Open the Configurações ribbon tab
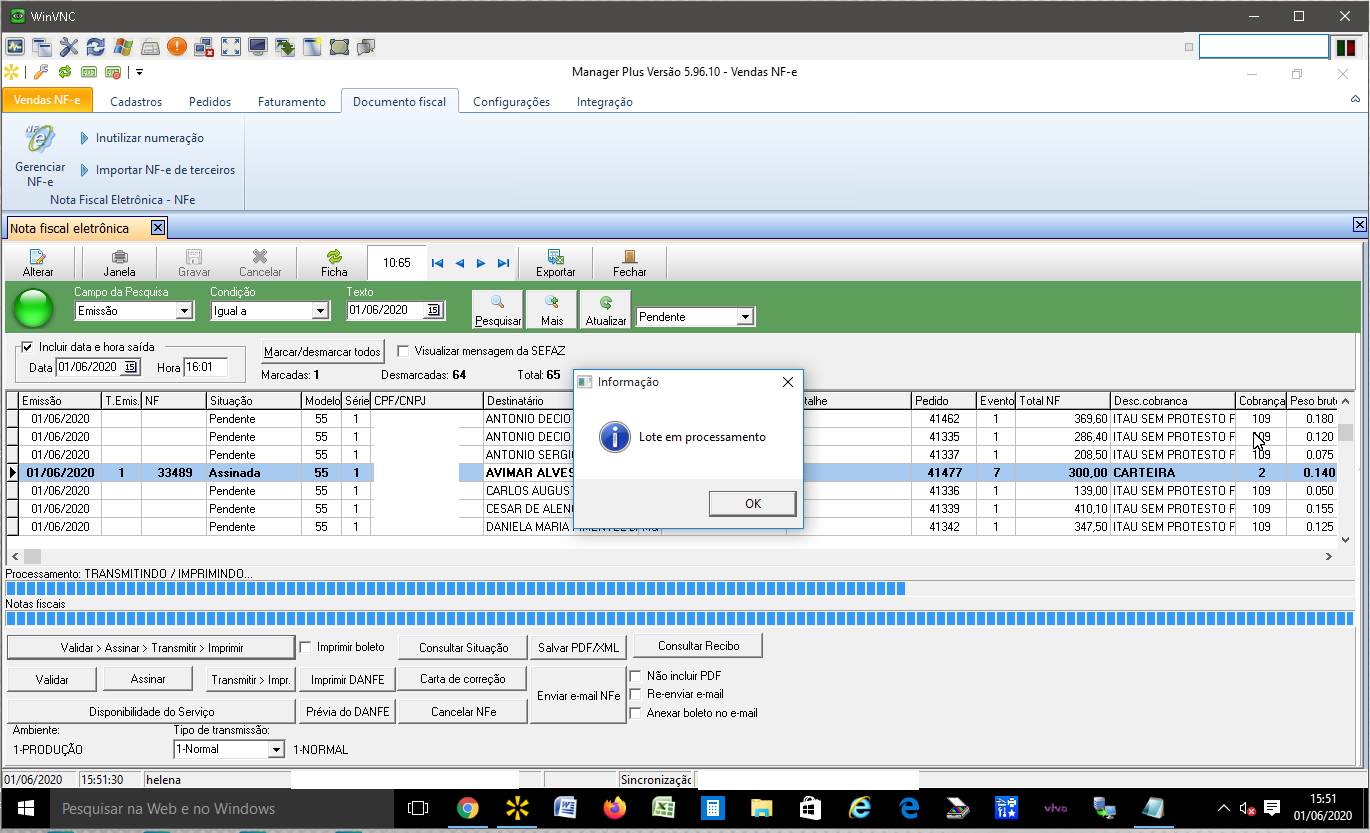This screenshot has width=1370, height=833. pos(511,102)
